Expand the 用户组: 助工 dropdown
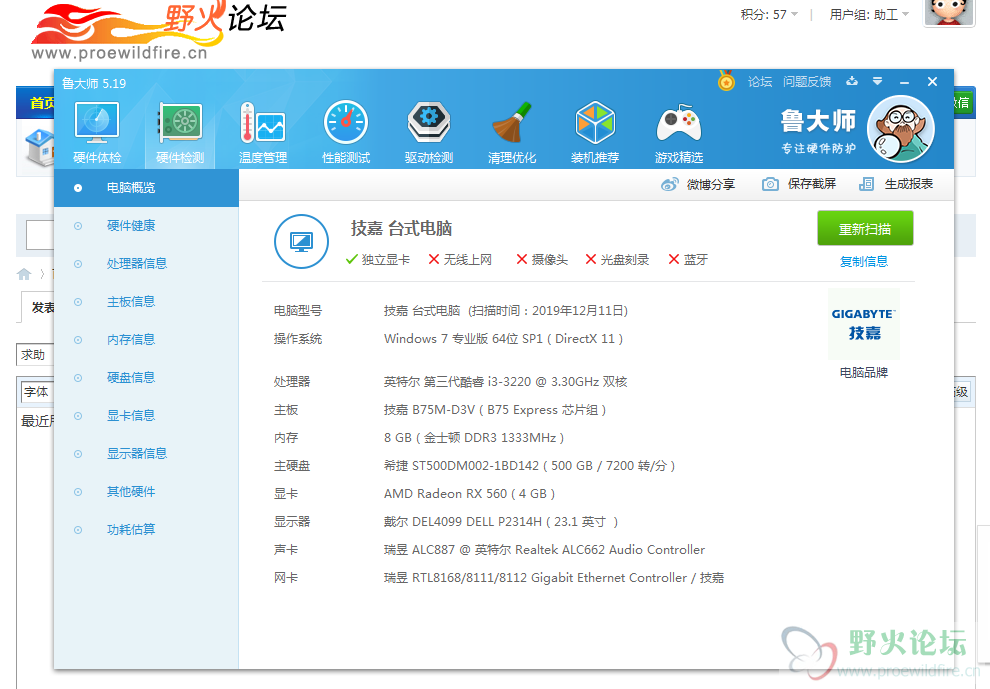The image size is (990, 689). click(869, 14)
